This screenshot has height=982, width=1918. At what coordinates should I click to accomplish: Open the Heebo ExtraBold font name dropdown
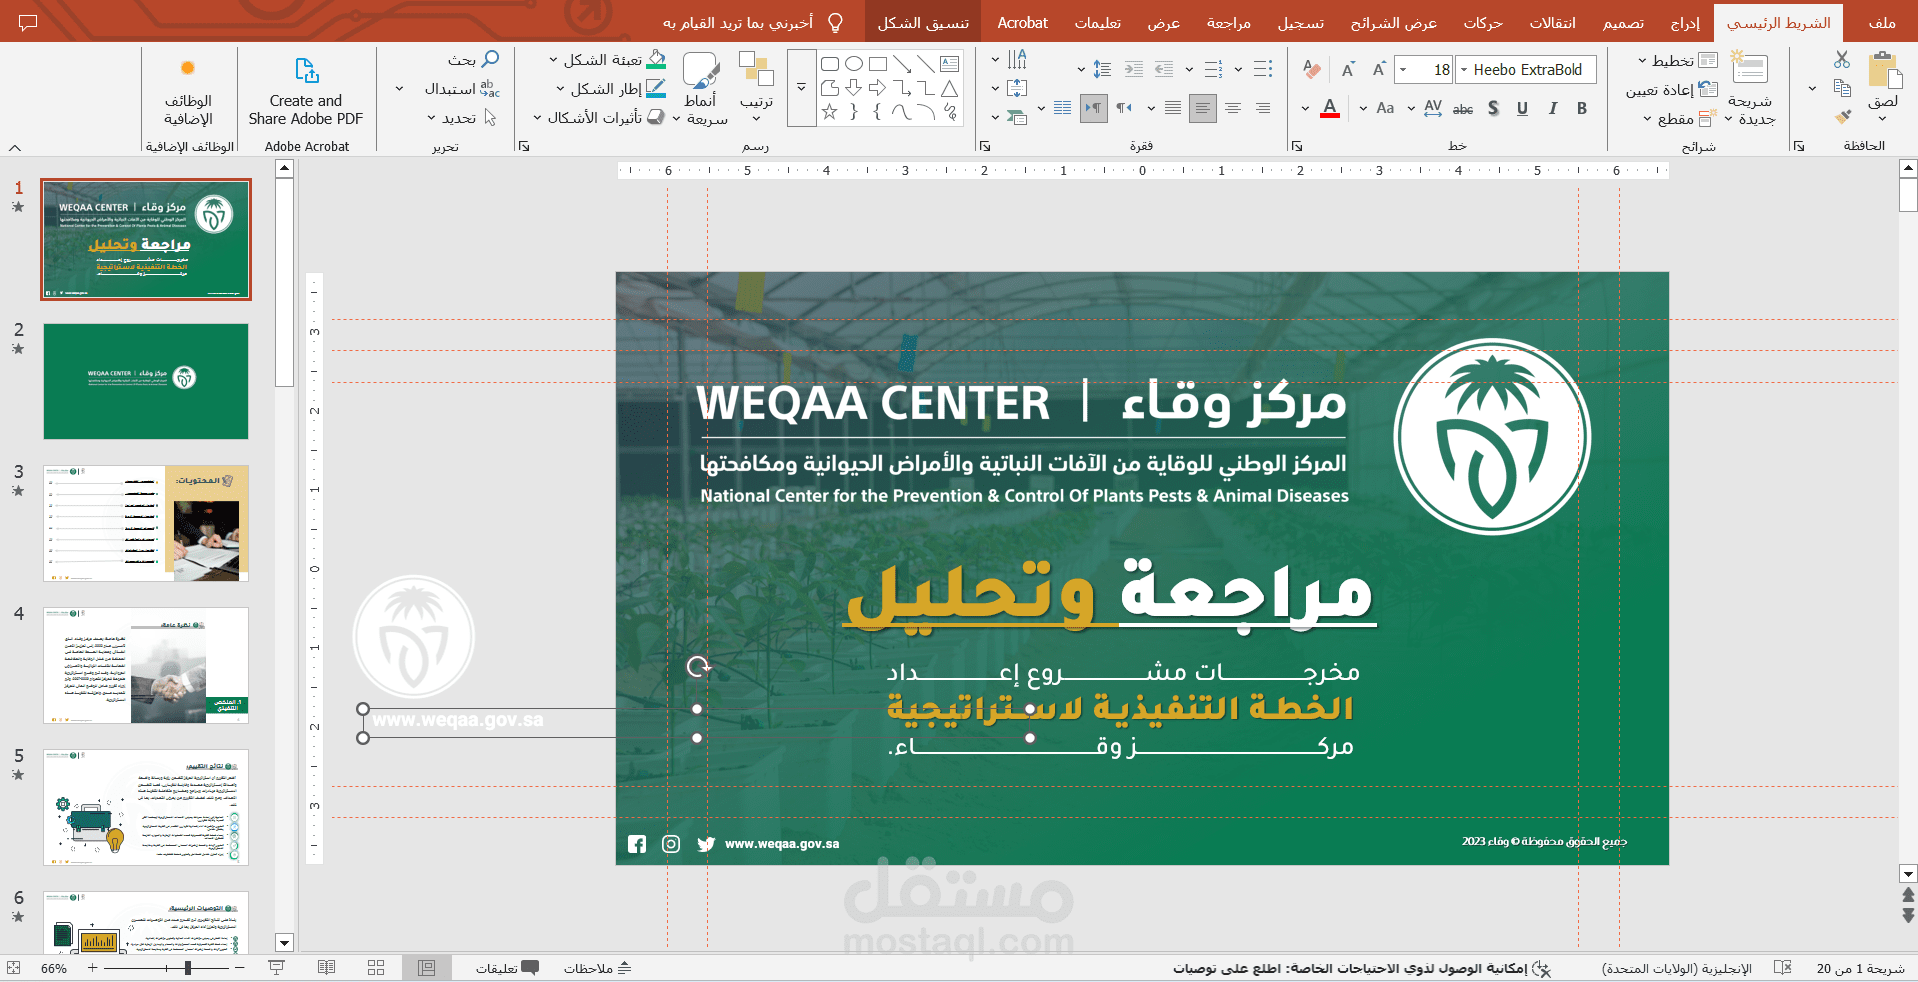1464,70
